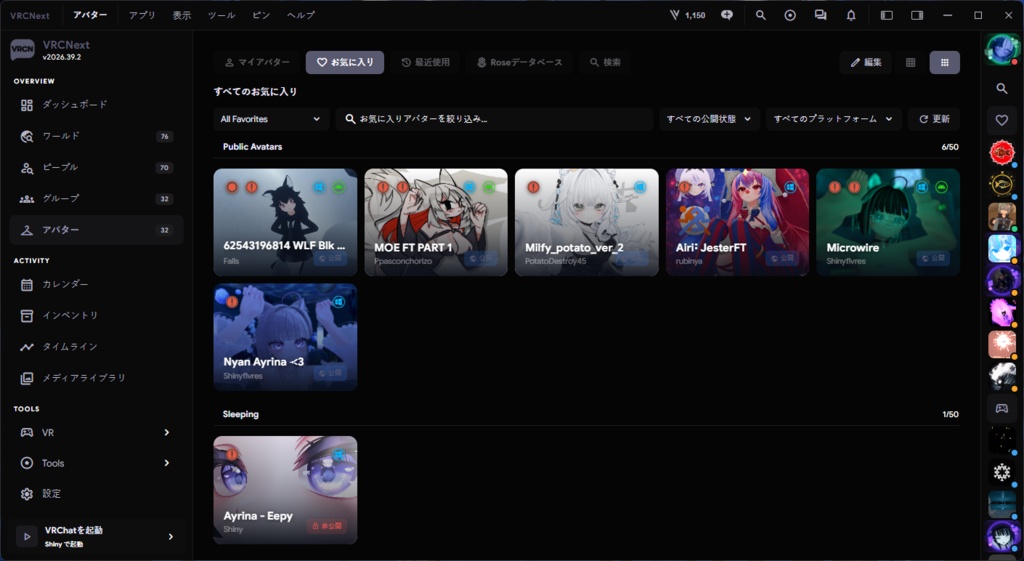Click 非公開 badge on Ayrina - Eepy card
The width and height of the screenshot is (1024, 561).
coord(328,526)
